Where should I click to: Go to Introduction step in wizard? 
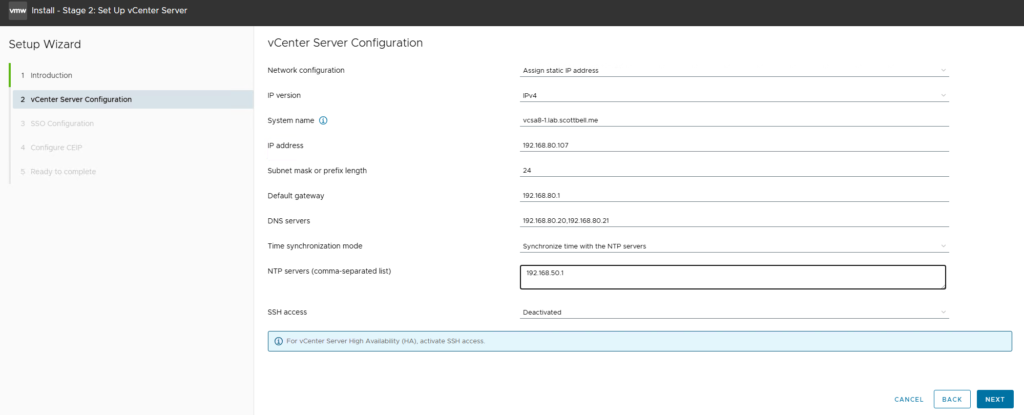pos(51,75)
